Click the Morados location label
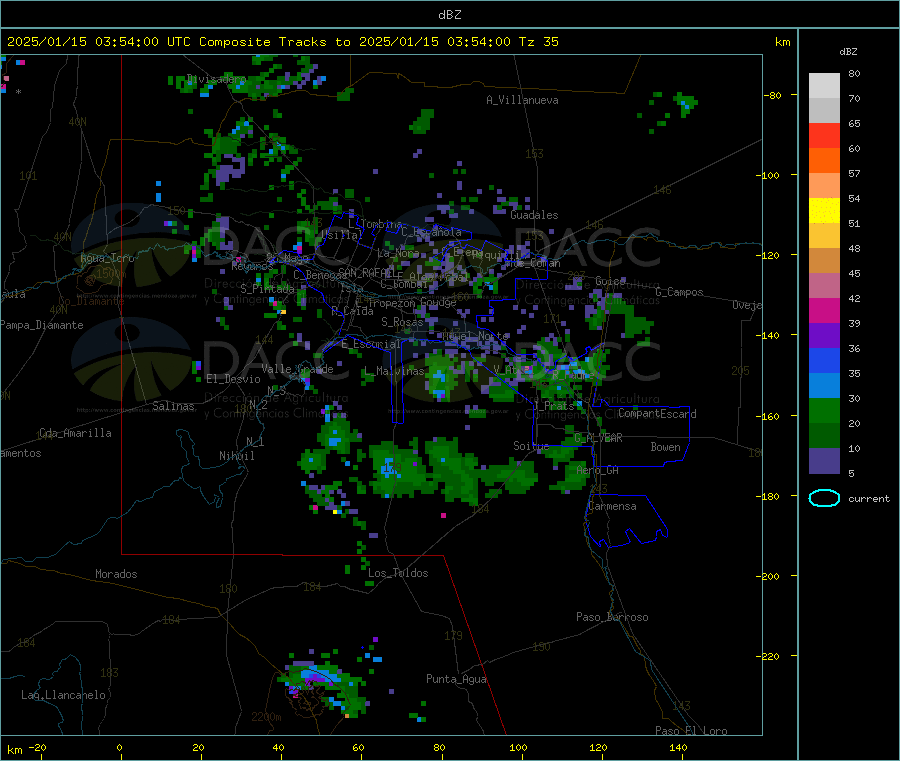The image size is (900, 761). (x=116, y=574)
